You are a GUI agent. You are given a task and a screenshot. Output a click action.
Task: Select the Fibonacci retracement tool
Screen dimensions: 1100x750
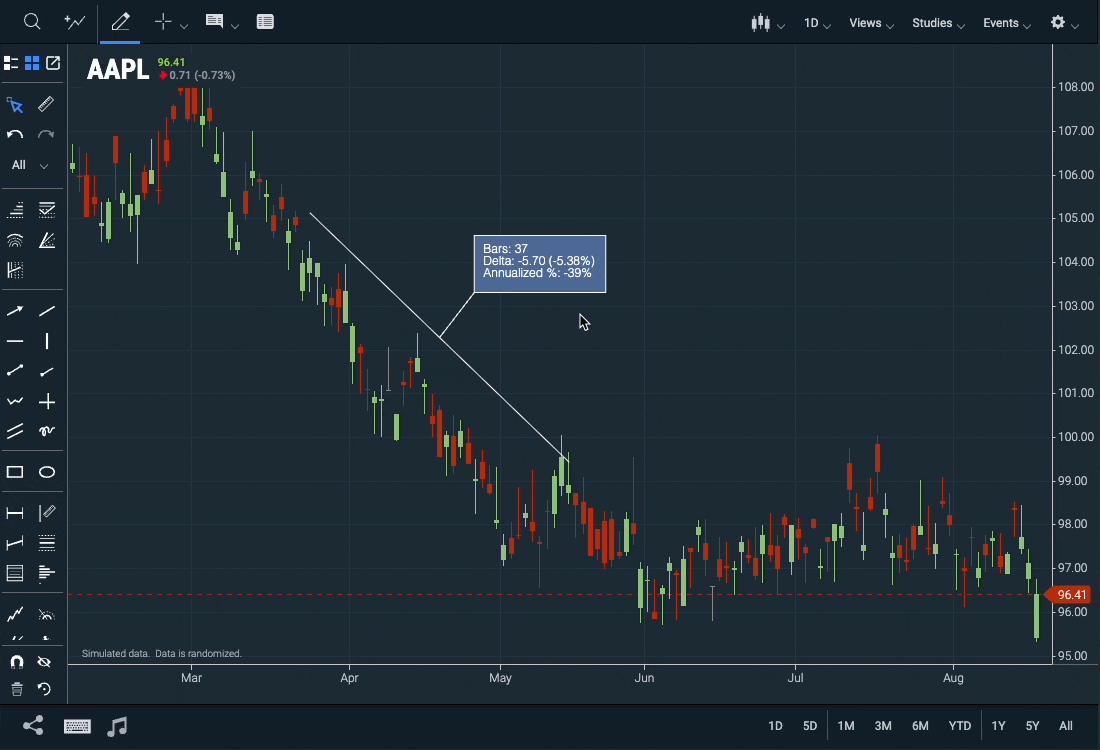coord(15,209)
